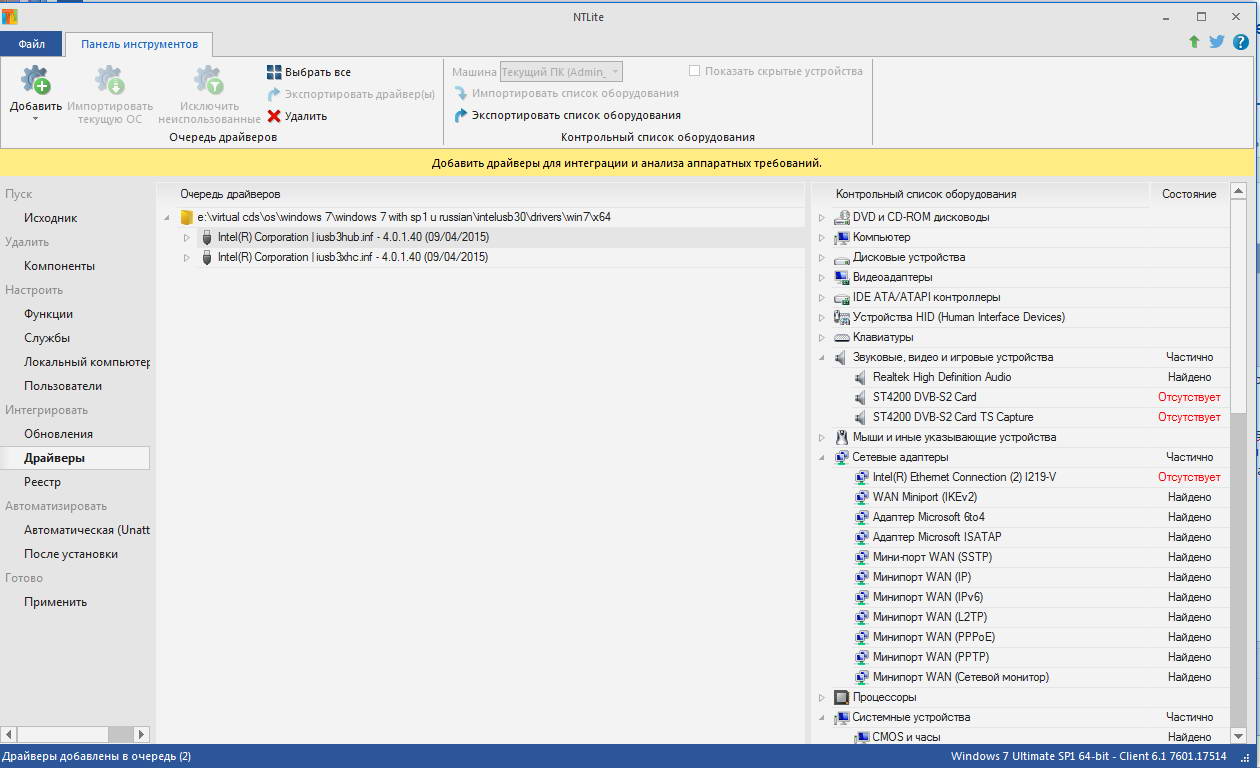Image resolution: width=1260 pixels, height=768 pixels.
Task: Expand the iusb3hub.inf driver row
Action: [186, 237]
